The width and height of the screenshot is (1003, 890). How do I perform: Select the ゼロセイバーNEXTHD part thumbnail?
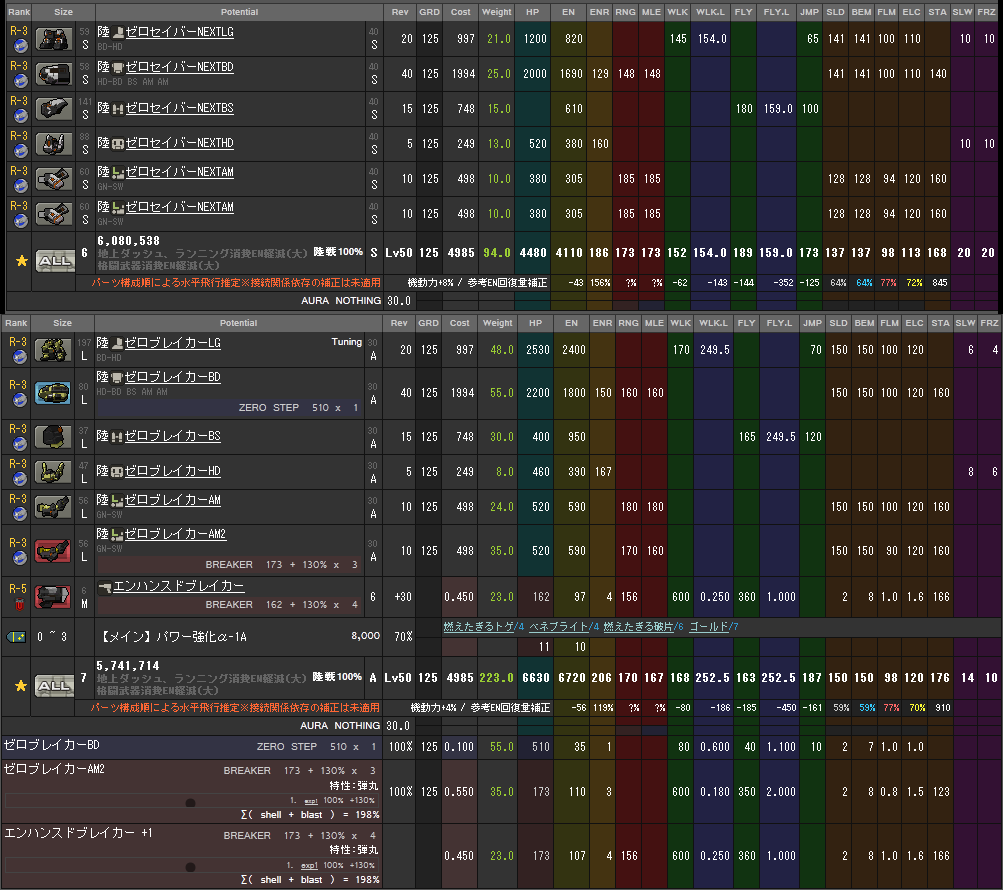[x=54, y=144]
